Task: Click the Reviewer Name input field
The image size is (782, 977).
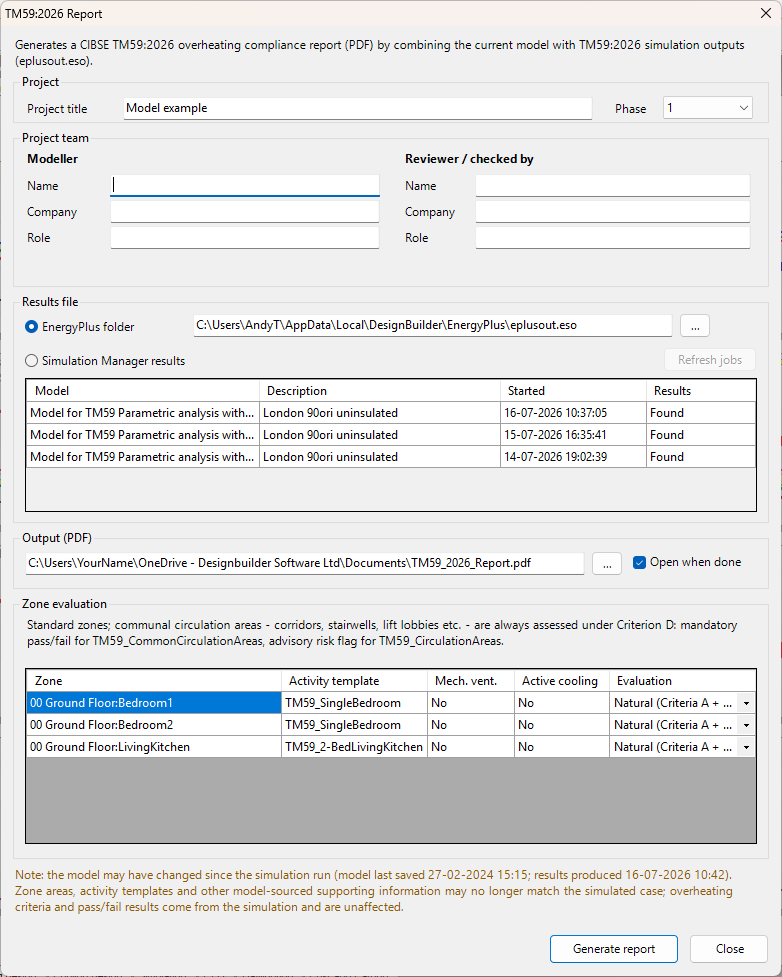Action: 613,185
